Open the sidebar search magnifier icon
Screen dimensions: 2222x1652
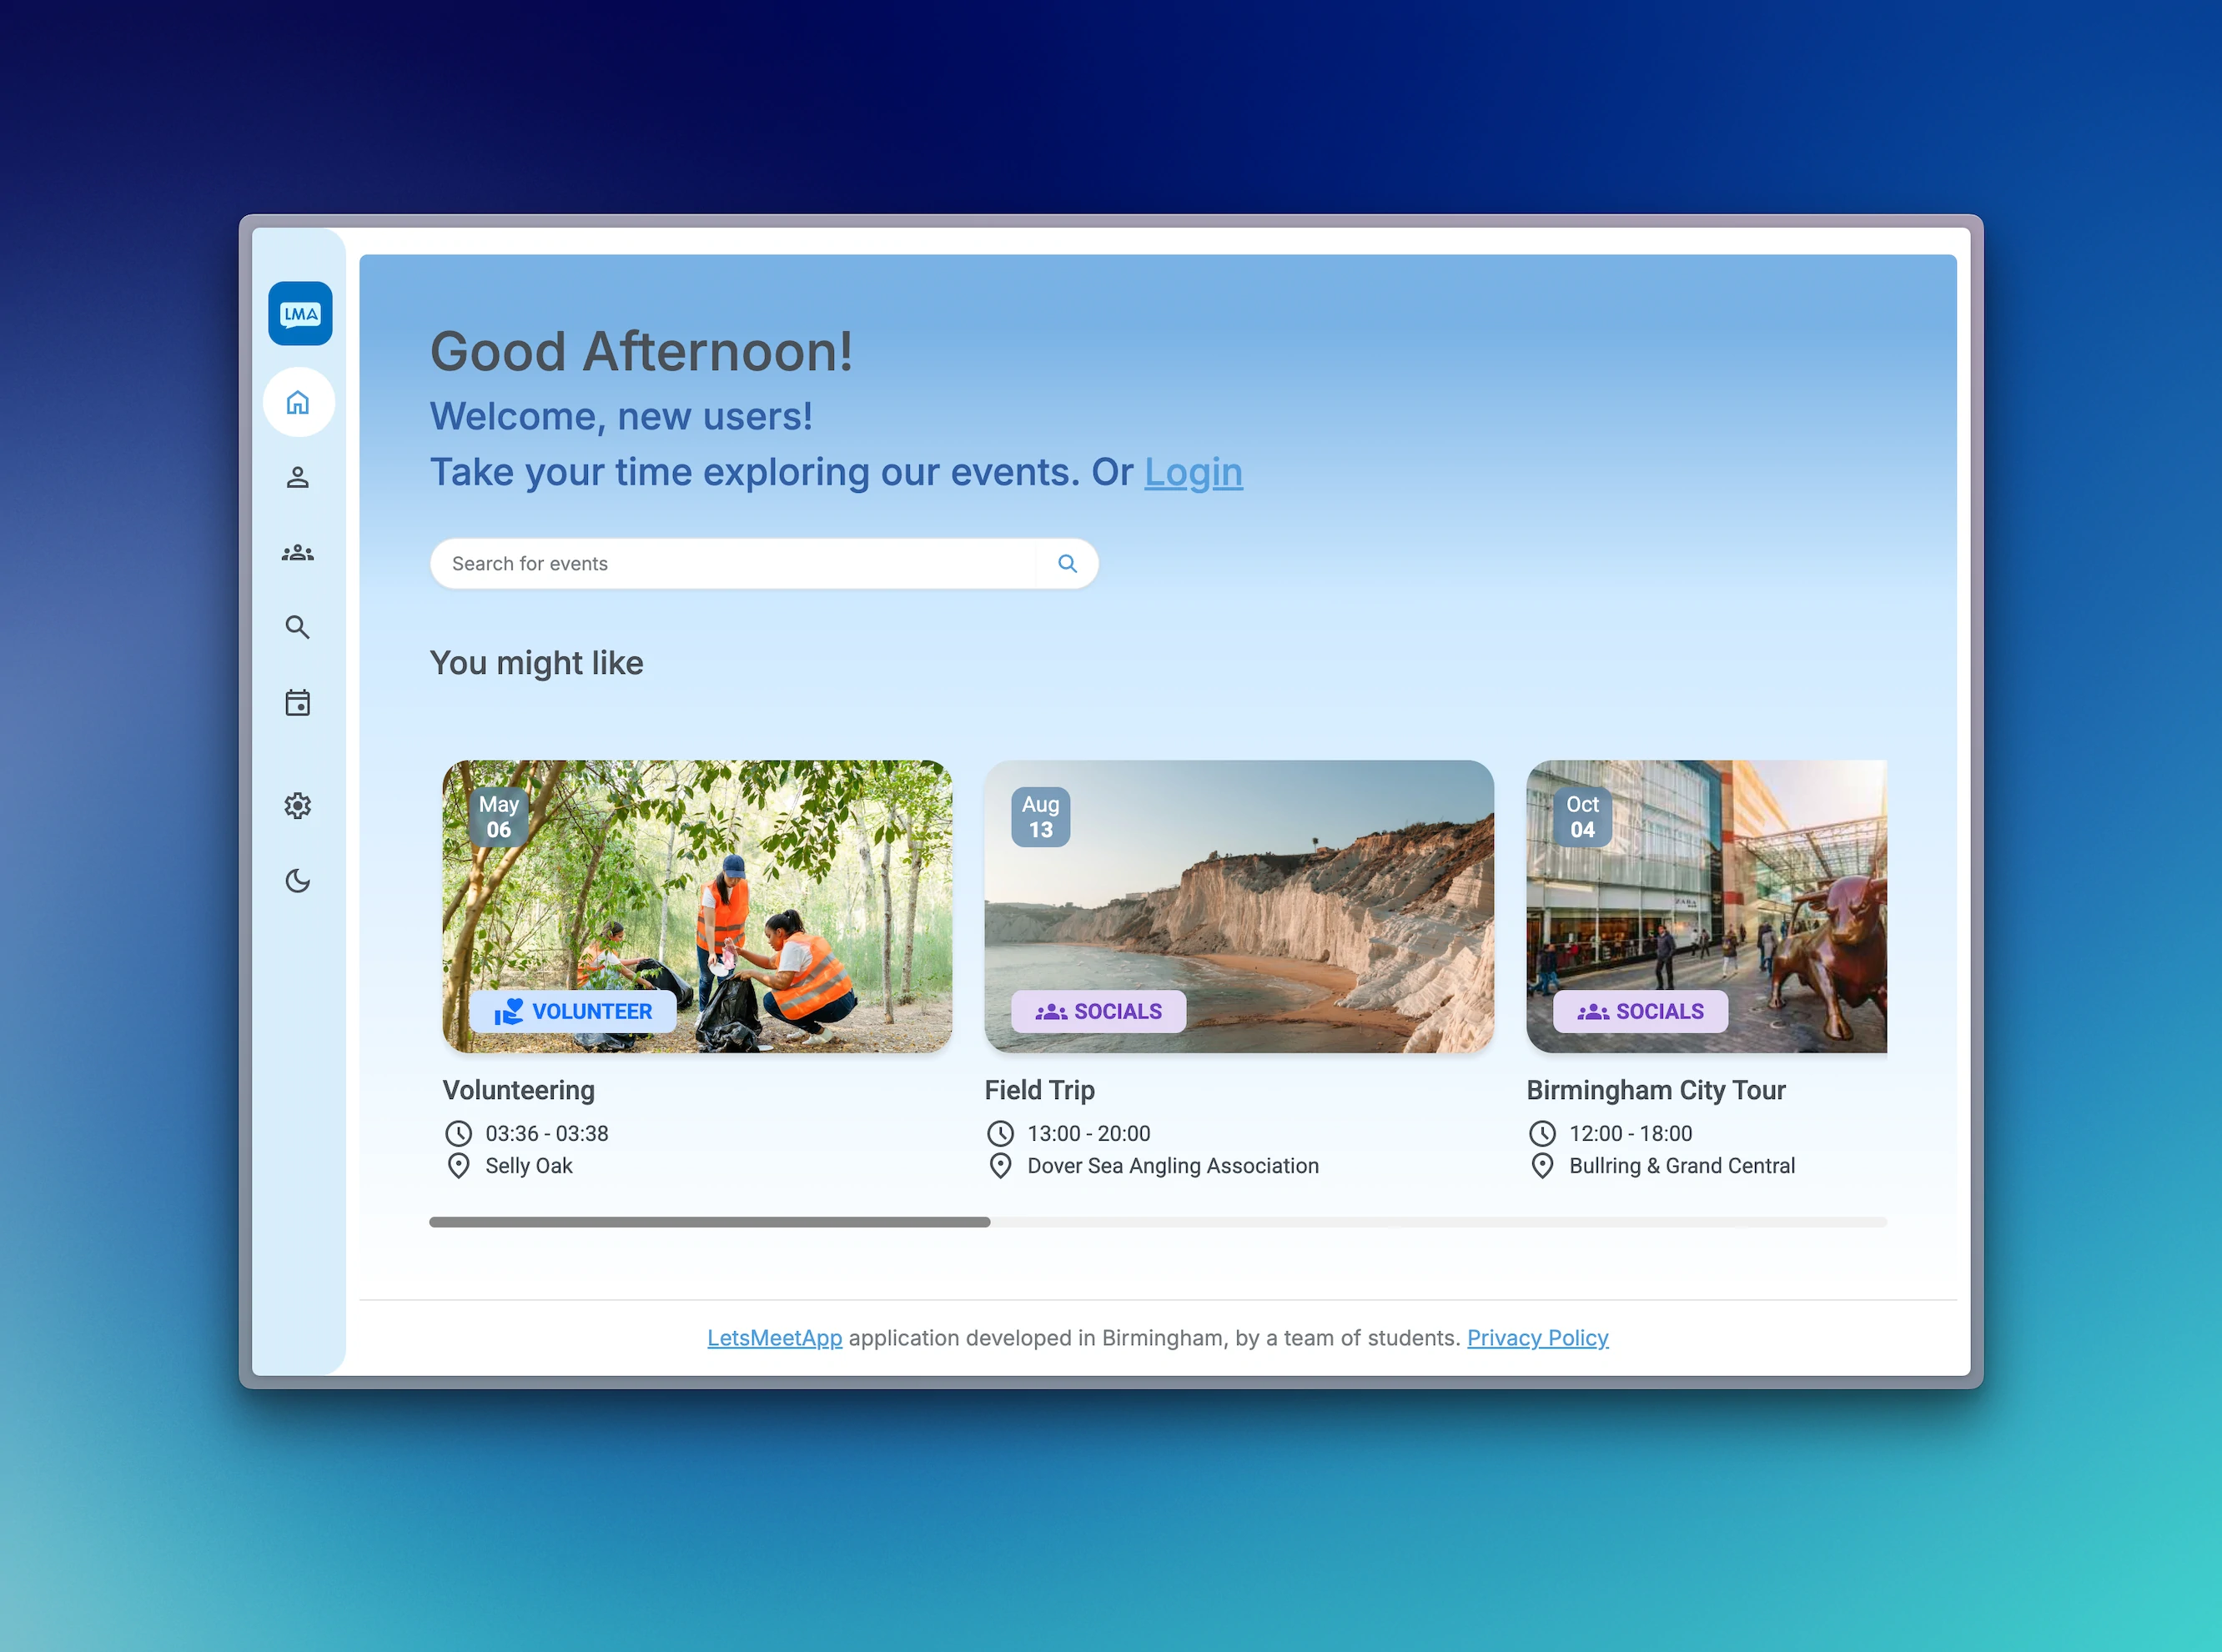coord(298,627)
